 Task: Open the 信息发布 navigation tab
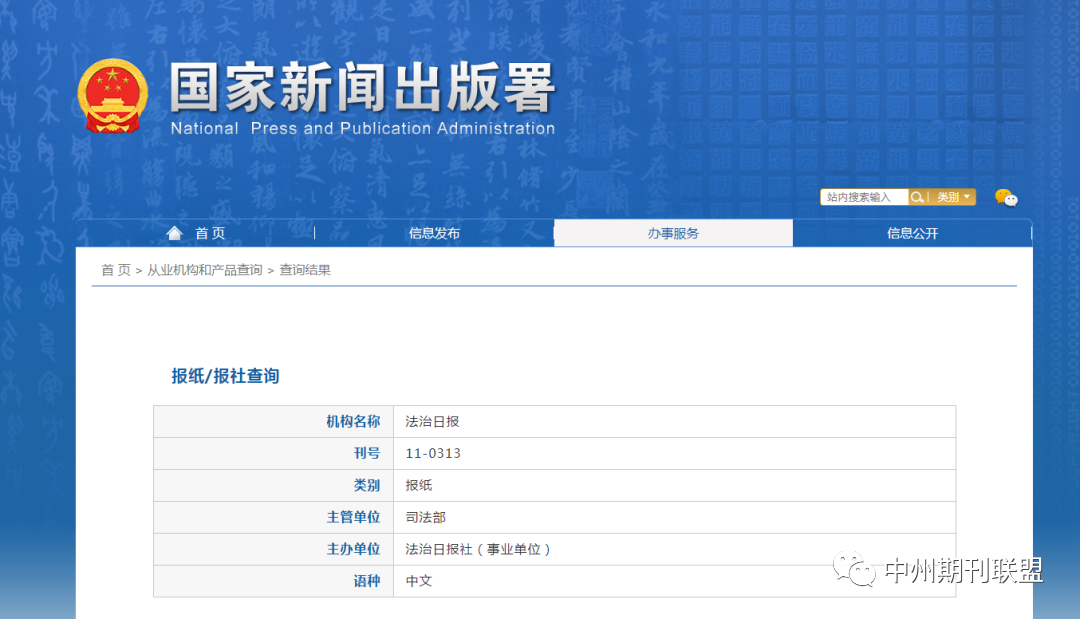pyautogui.click(x=434, y=233)
